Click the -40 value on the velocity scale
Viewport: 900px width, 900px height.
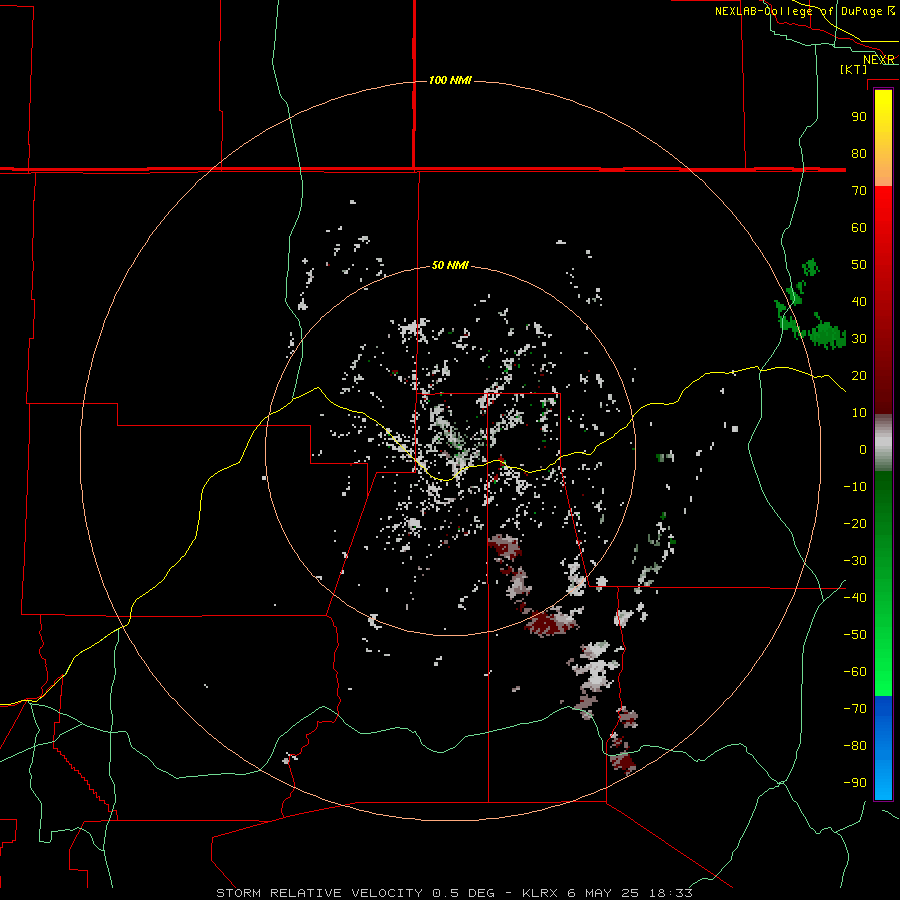pyautogui.click(x=855, y=598)
